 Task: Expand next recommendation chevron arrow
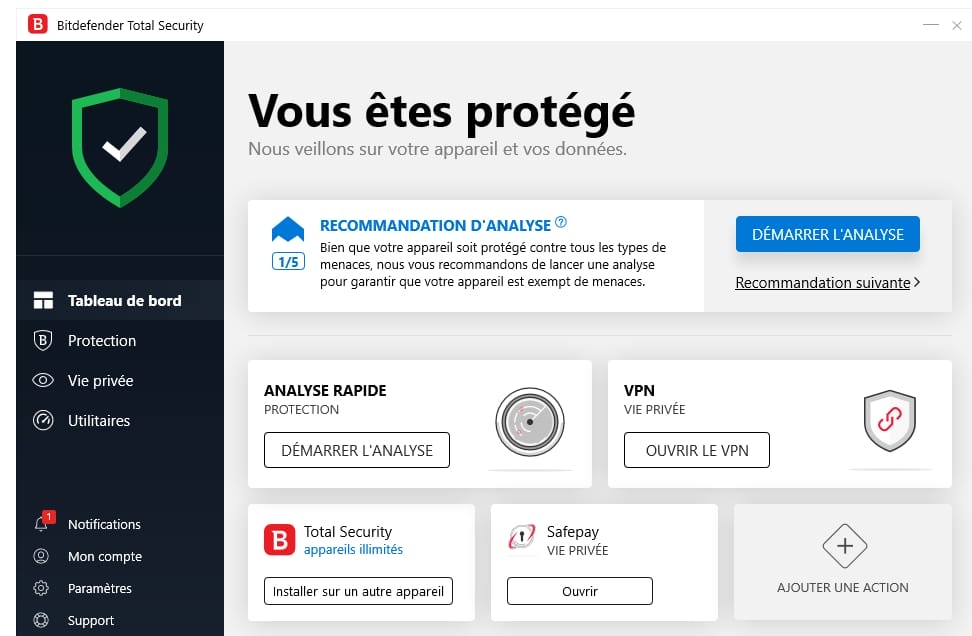pos(917,282)
